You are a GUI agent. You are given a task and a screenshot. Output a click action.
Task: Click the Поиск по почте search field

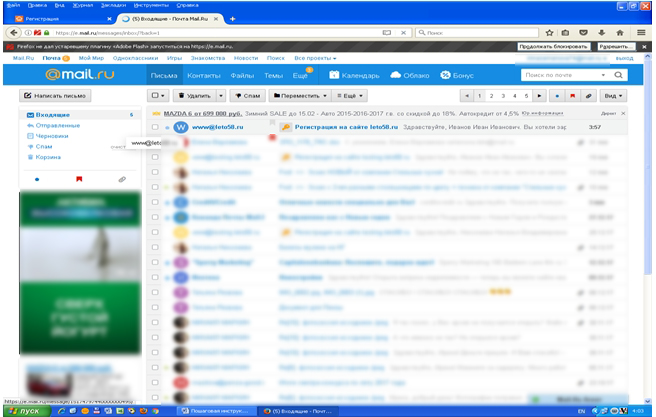558,75
